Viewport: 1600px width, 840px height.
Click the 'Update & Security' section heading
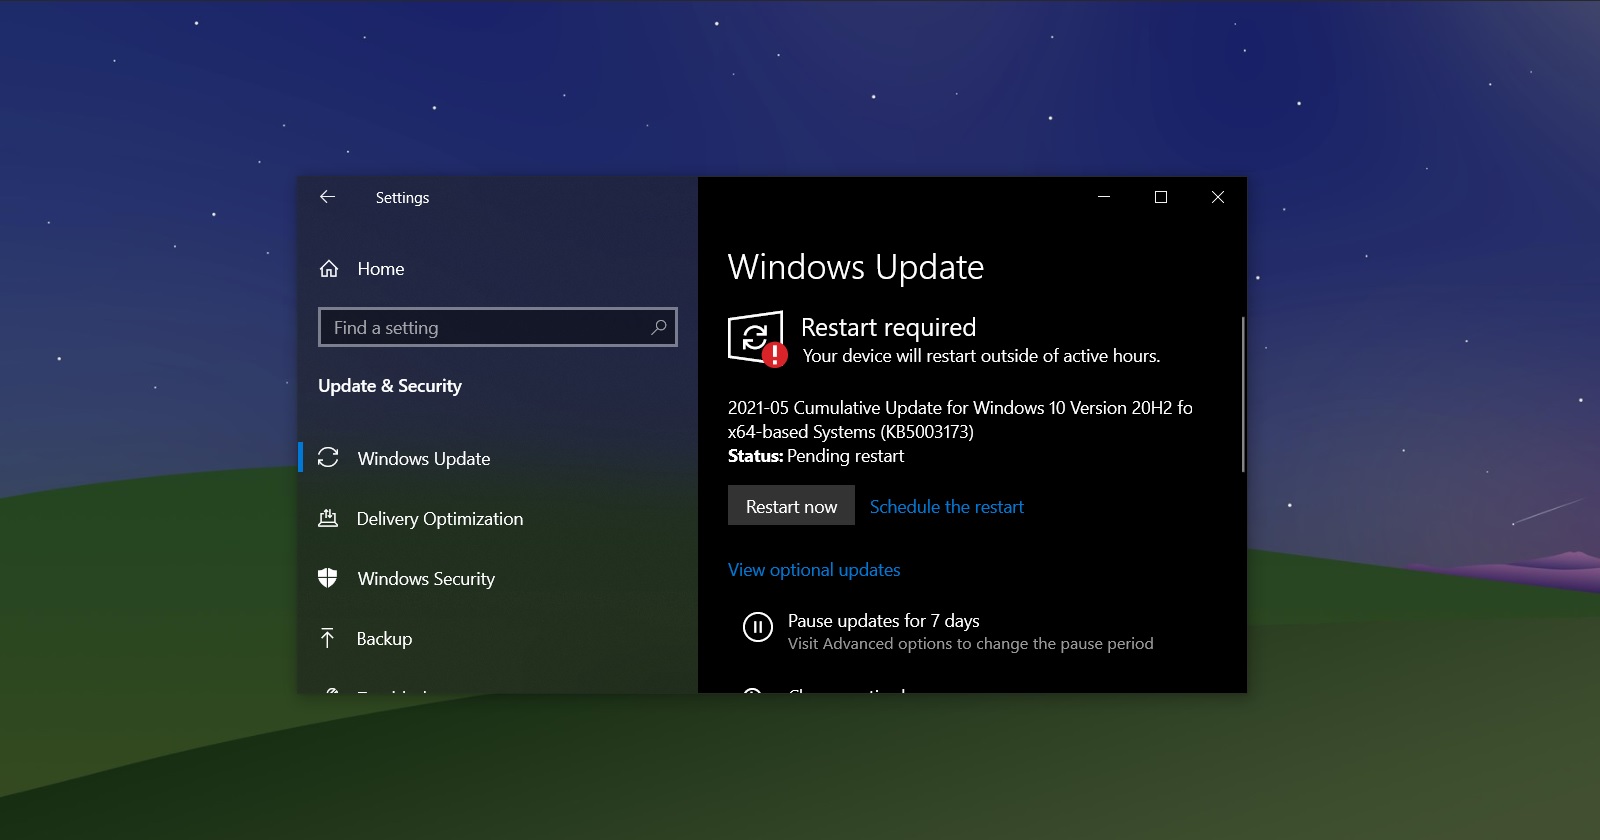(390, 386)
